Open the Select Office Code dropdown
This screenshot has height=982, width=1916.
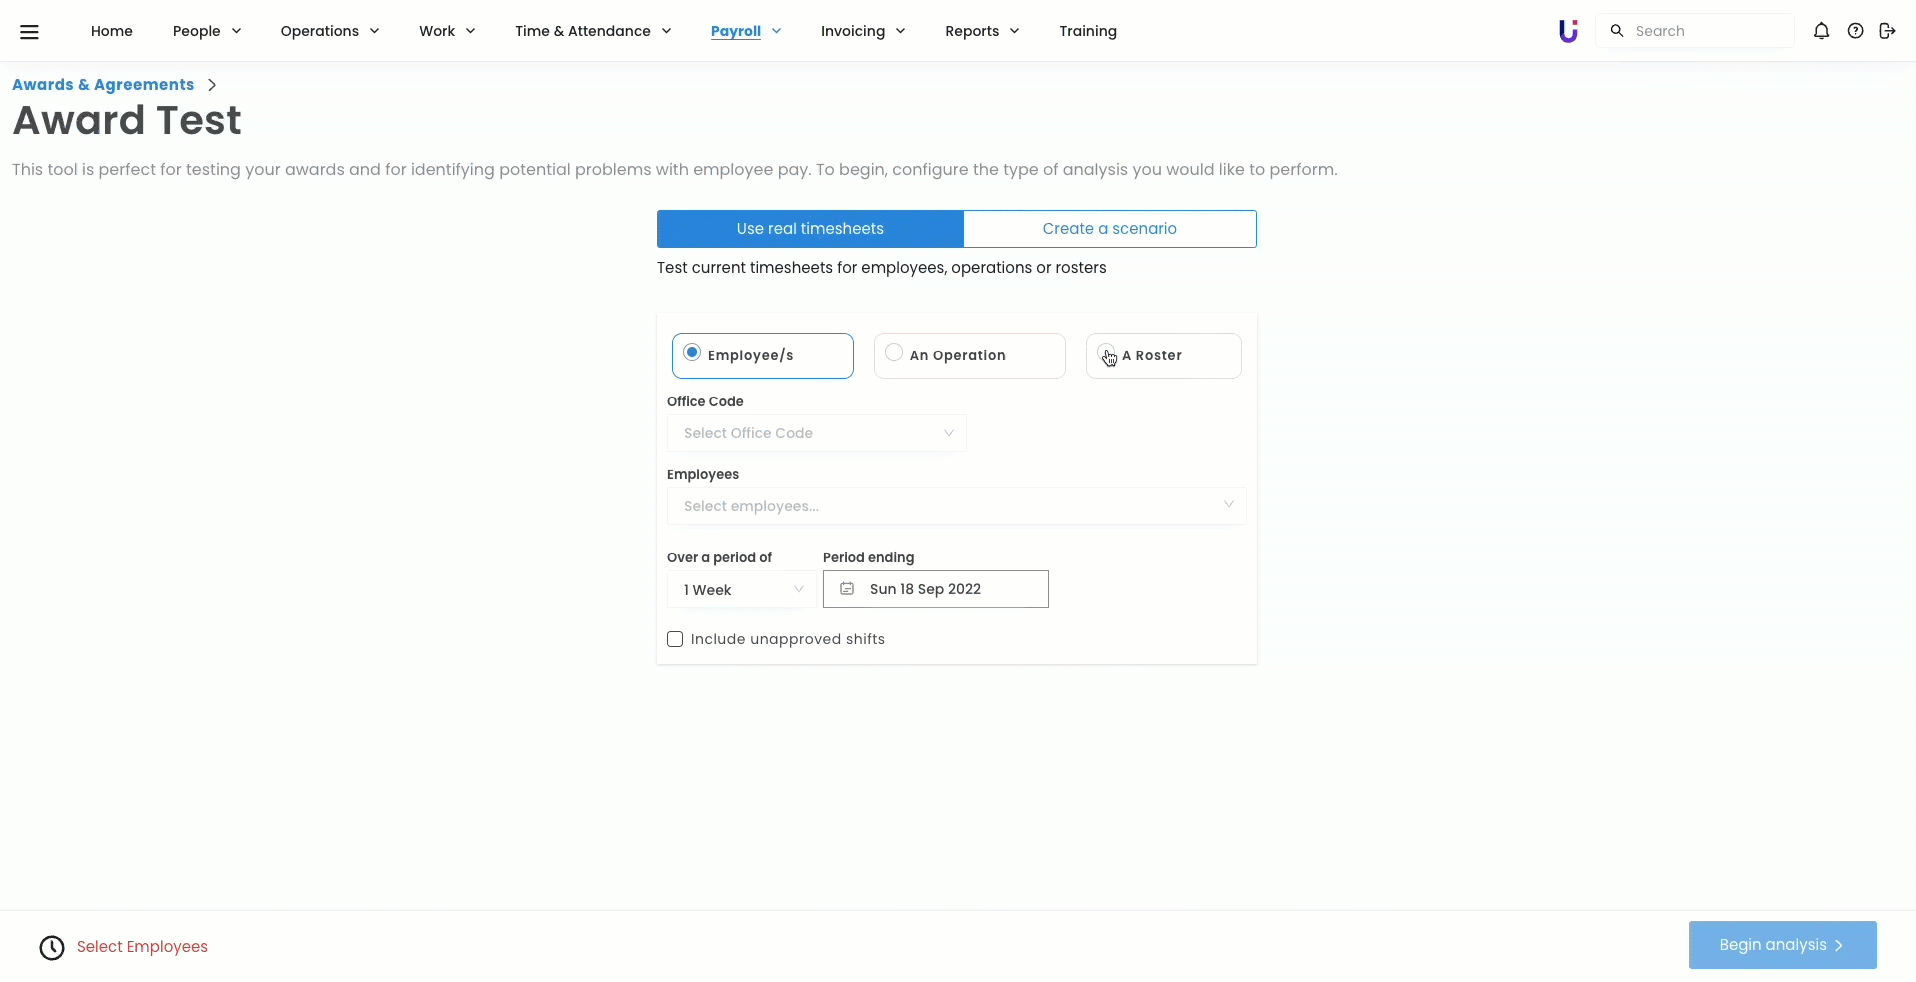pos(816,433)
